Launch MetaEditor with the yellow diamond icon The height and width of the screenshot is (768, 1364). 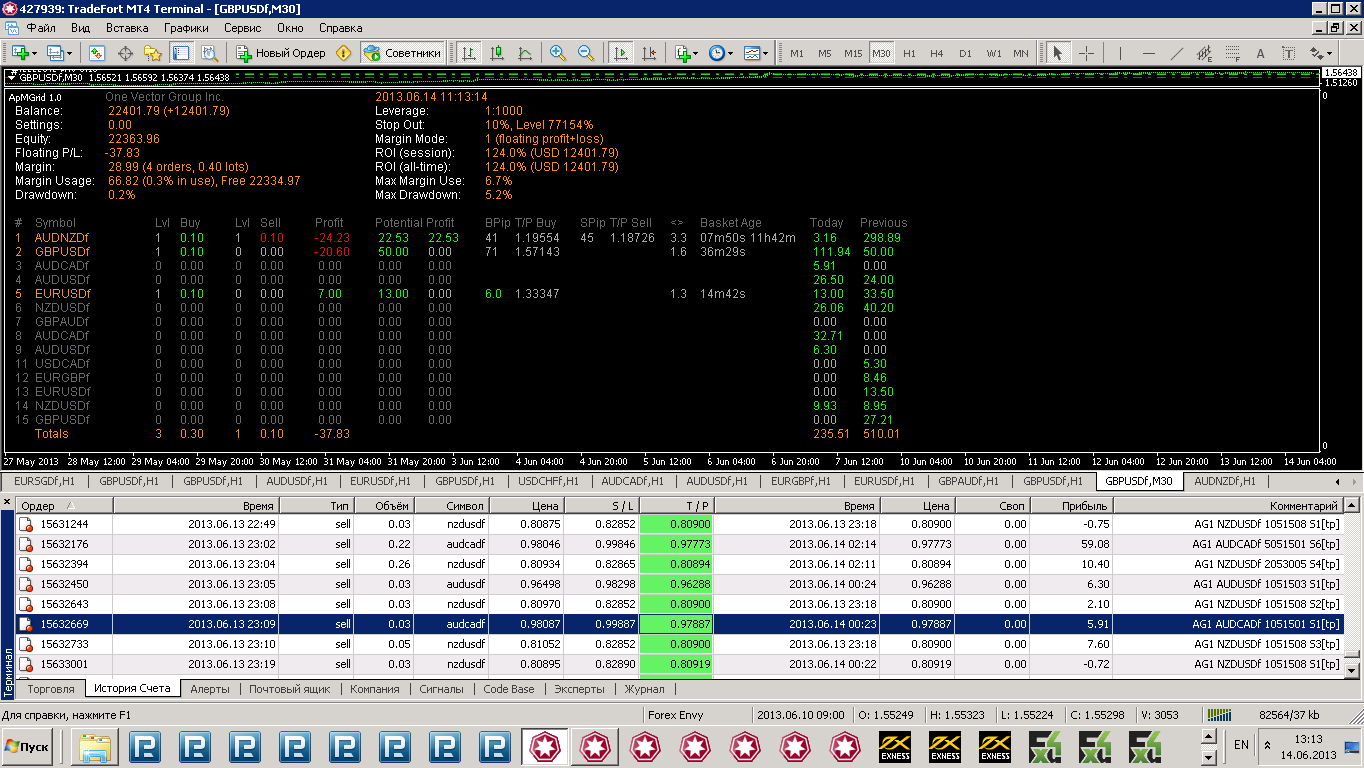[344, 53]
